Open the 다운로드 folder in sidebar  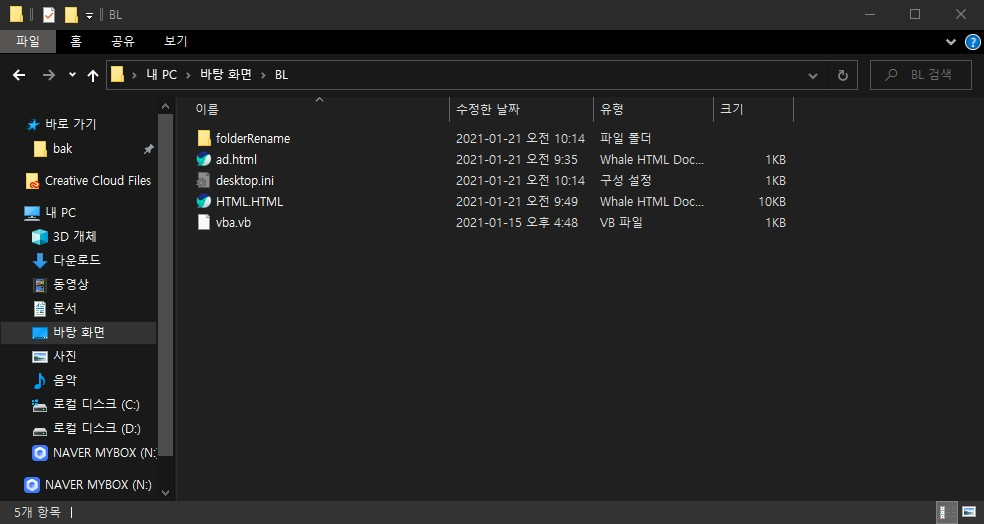77,260
